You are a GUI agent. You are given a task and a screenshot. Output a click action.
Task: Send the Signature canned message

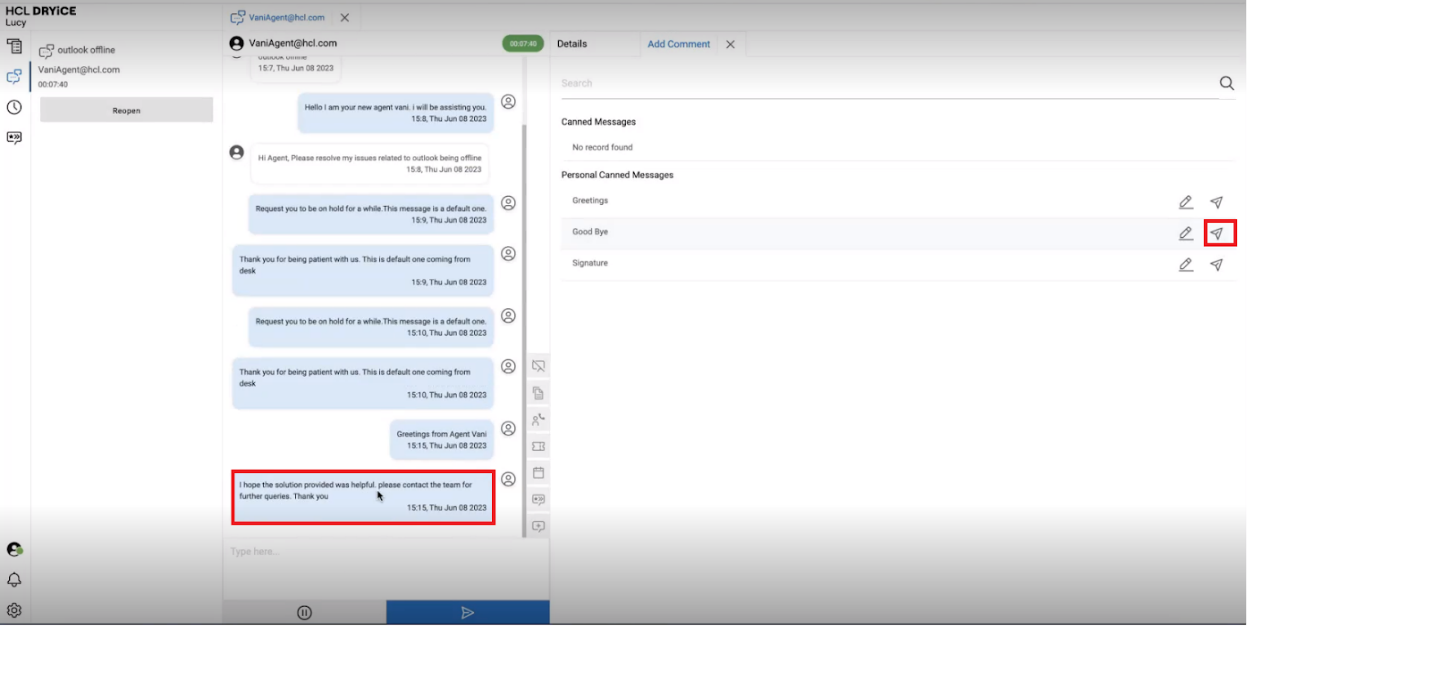click(1216, 265)
